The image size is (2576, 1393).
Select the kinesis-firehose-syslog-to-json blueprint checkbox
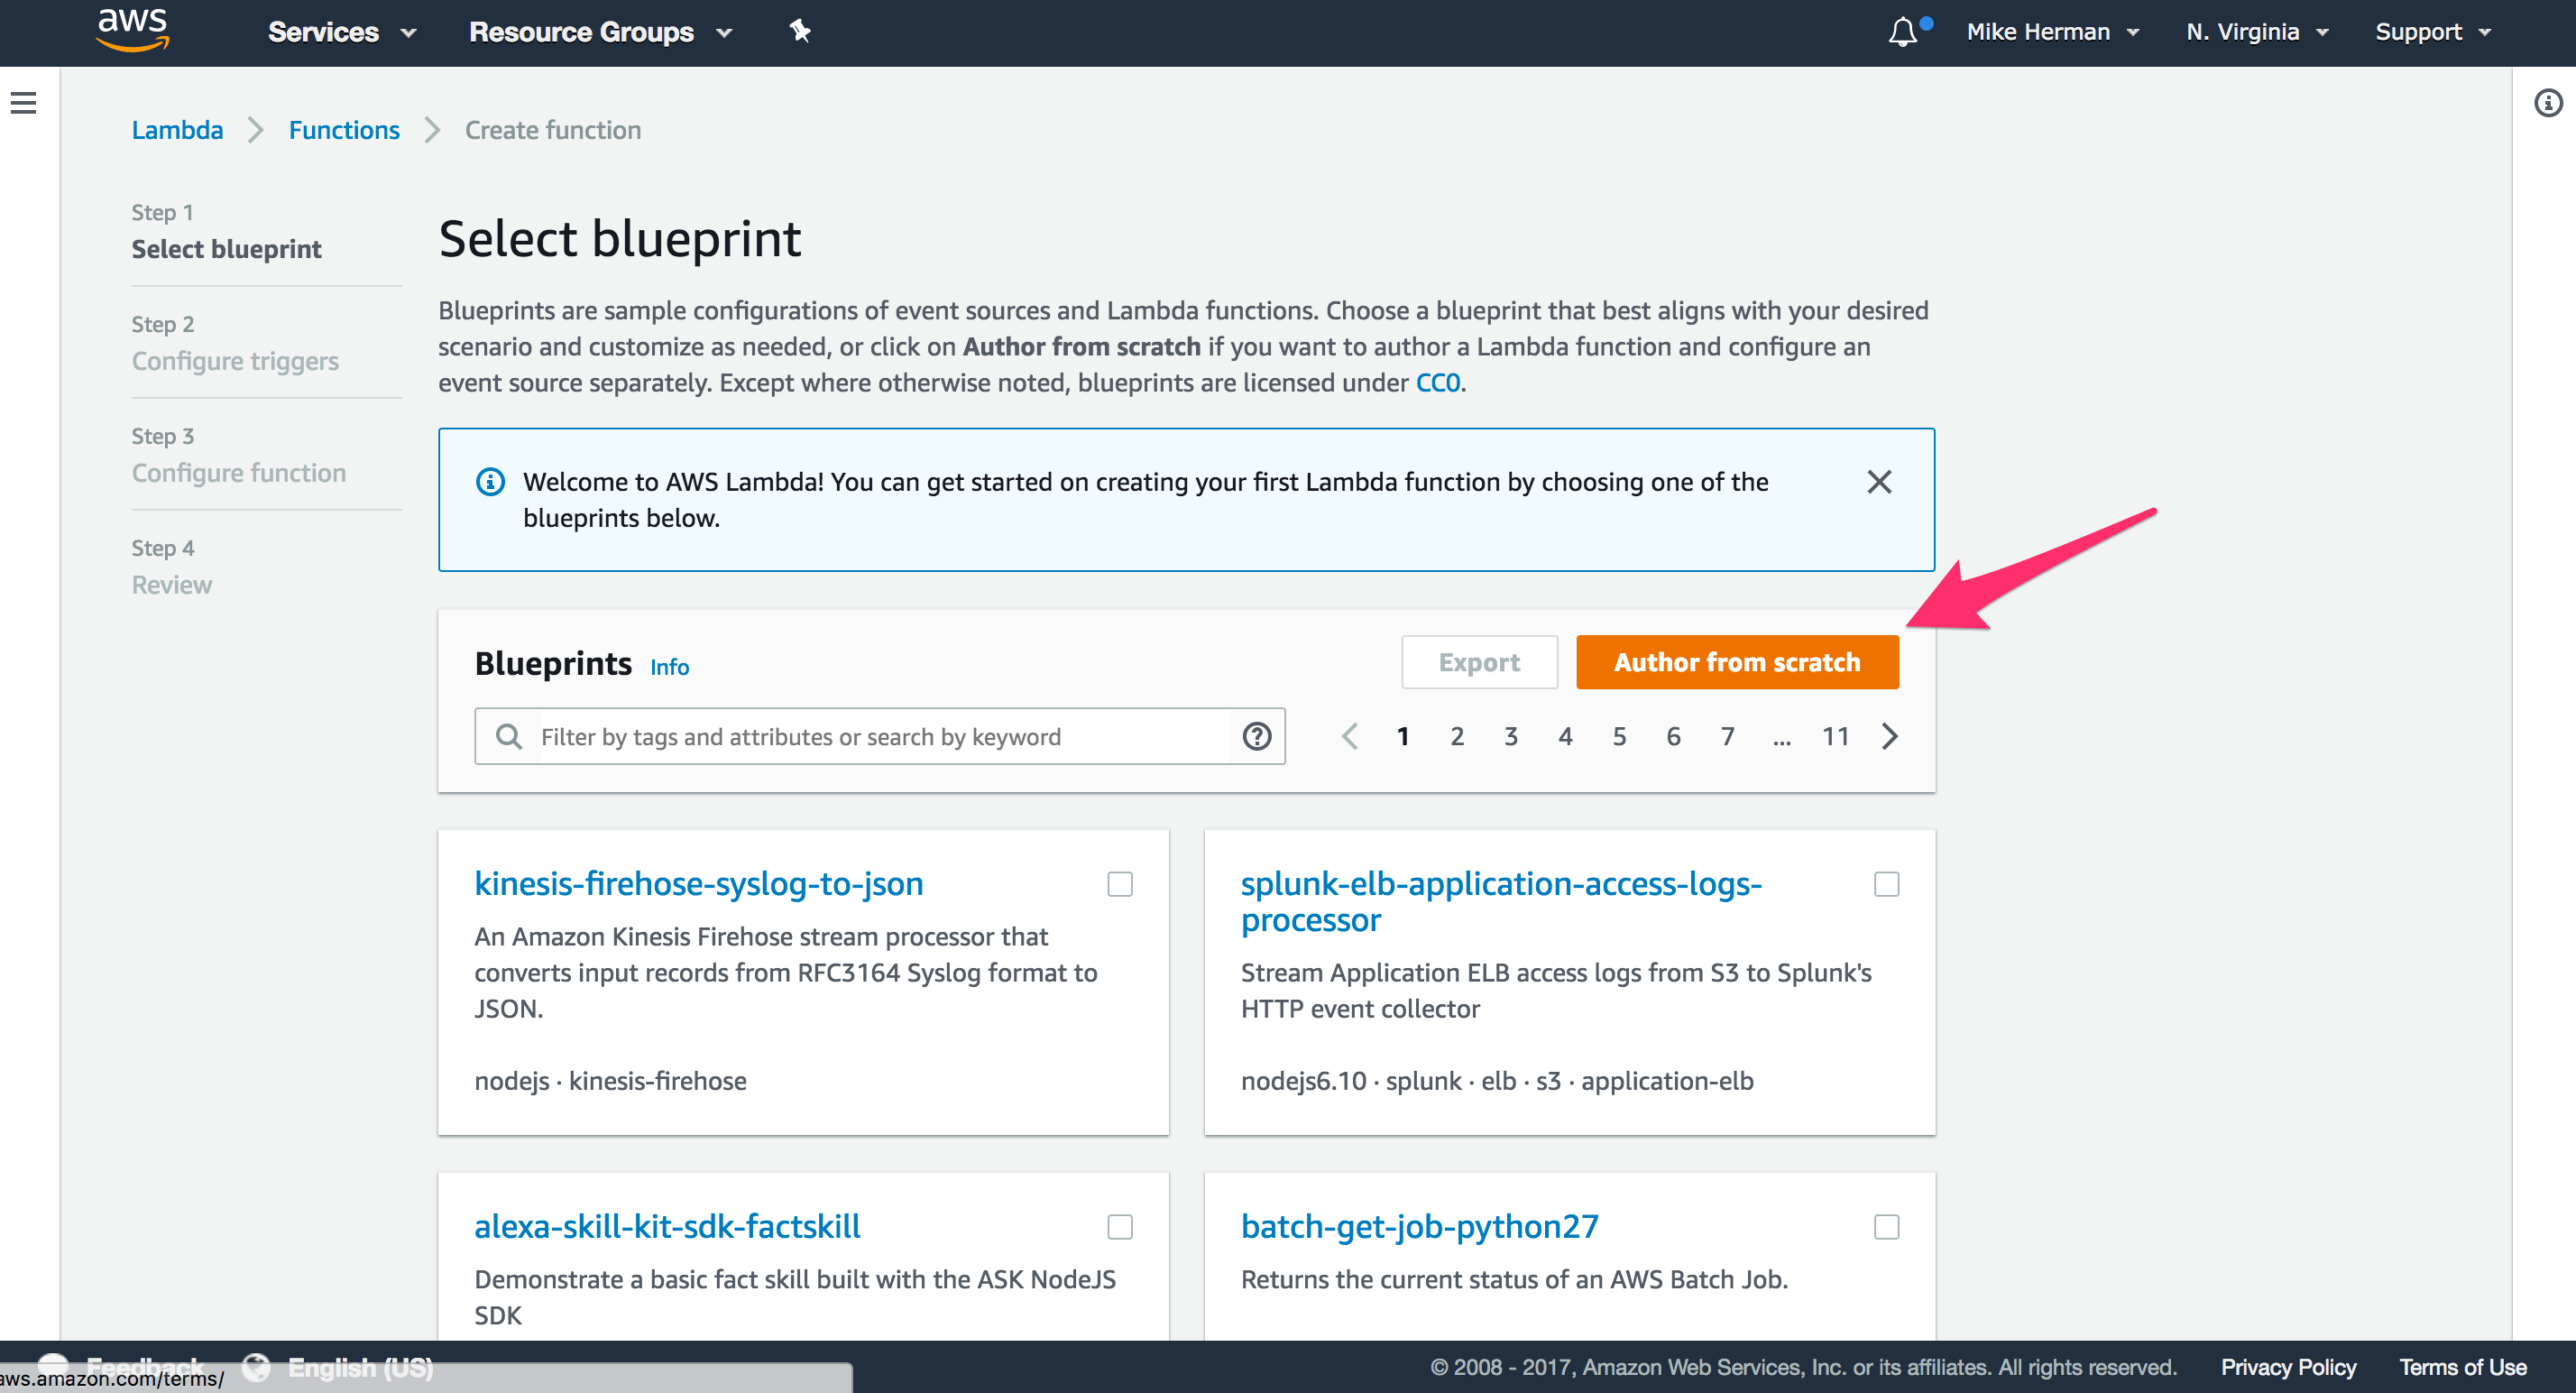[x=1119, y=884]
